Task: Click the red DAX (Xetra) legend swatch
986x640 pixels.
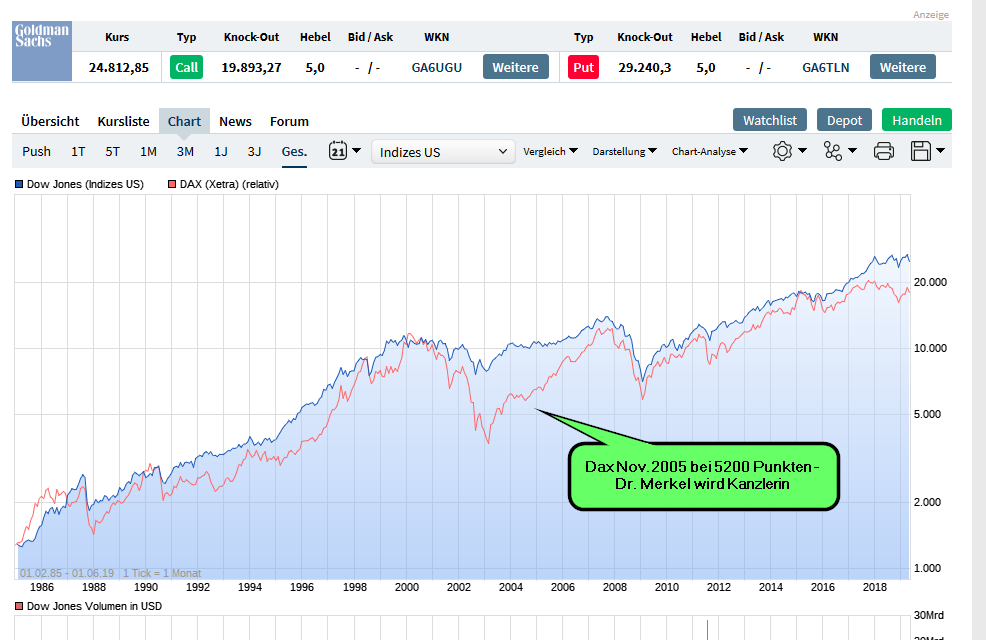Action: pos(172,184)
